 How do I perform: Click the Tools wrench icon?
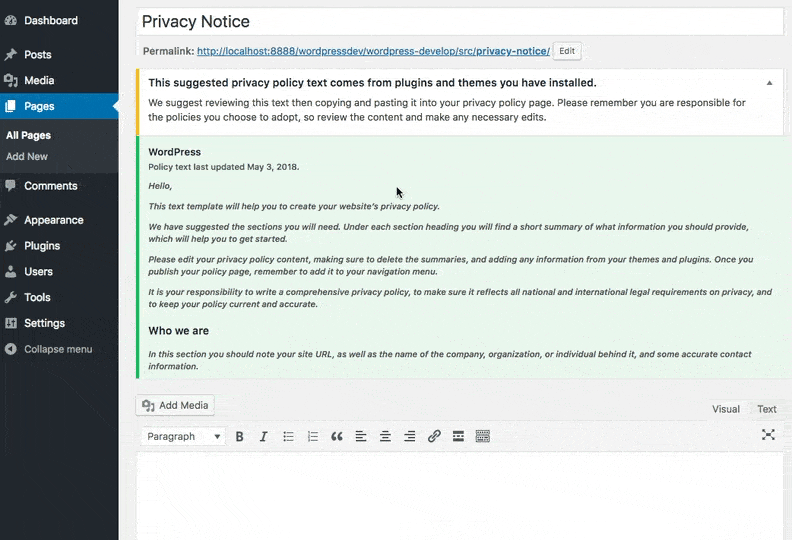click(11, 297)
